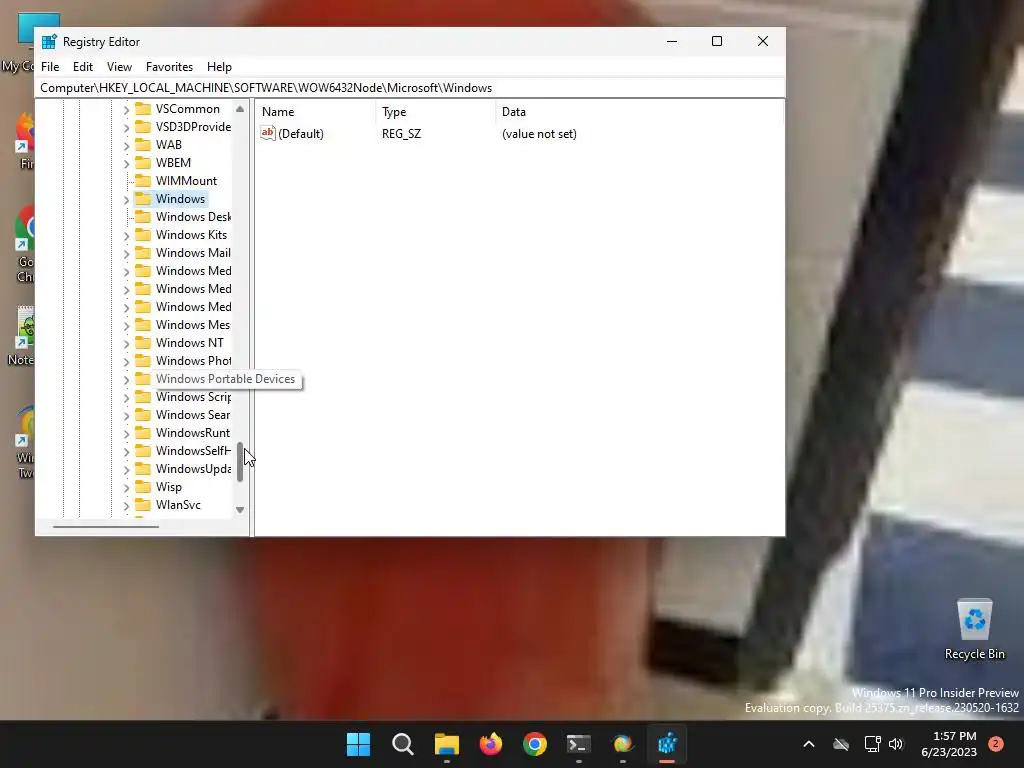Select the Windows Kits key label
1024x768 pixels.
(x=191, y=235)
